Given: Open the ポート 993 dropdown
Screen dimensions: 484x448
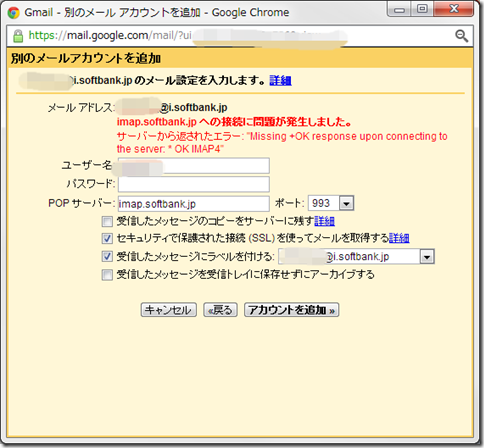Looking at the screenshot, I should click(x=331, y=203).
